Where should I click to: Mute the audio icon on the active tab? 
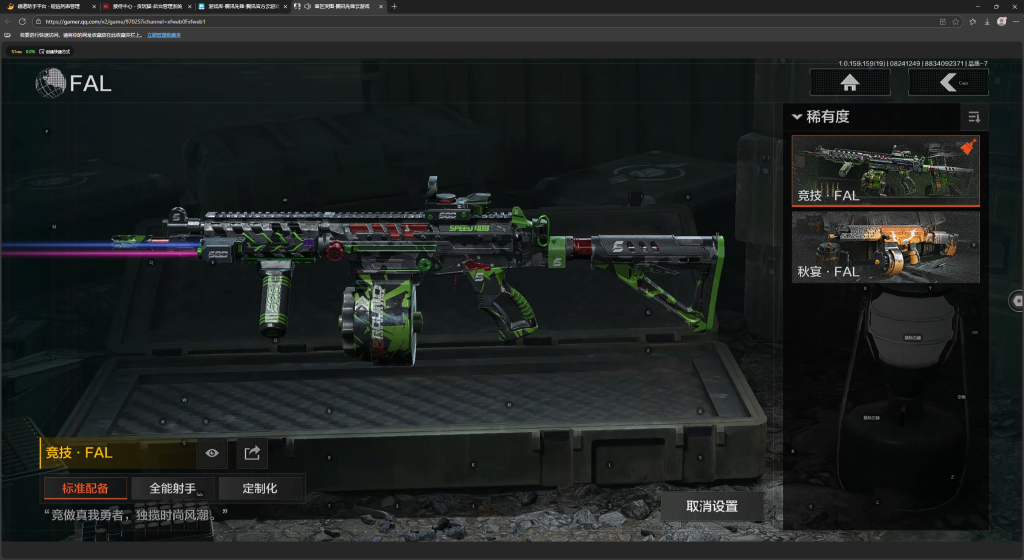pyautogui.click(x=307, y=7)
